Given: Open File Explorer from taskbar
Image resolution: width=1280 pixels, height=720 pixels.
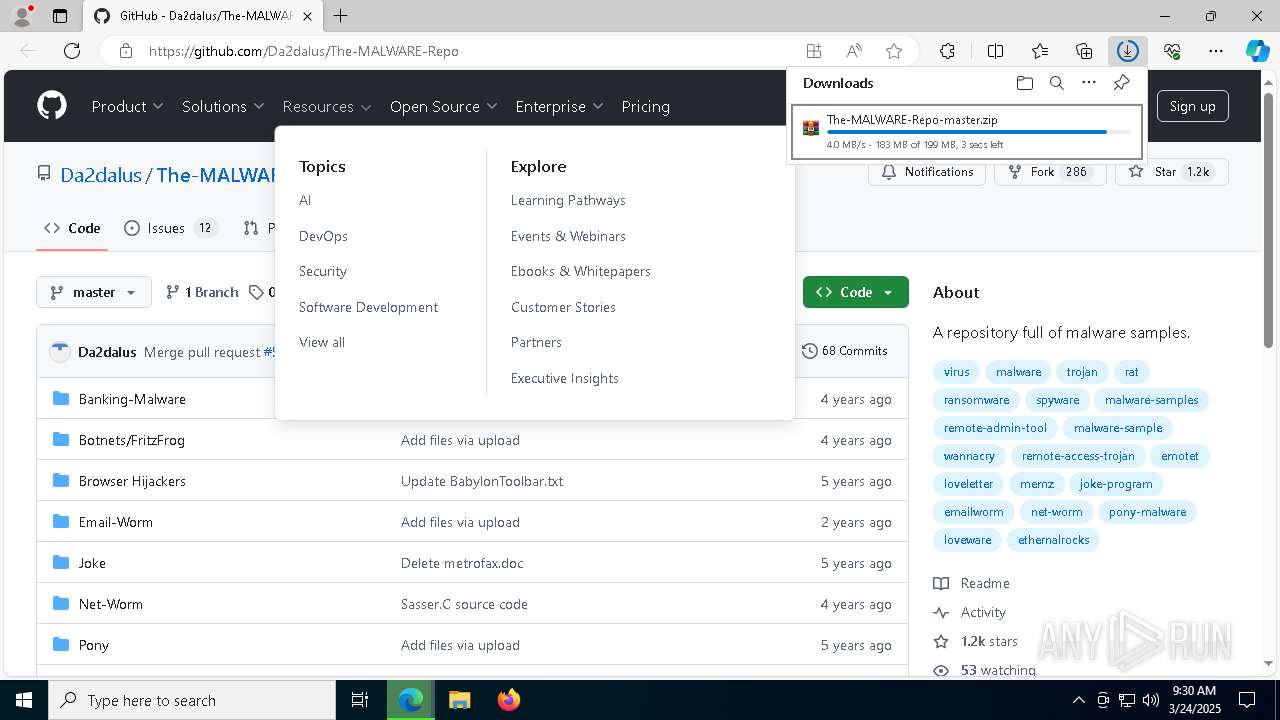Looking at the screenshot, I should [x=459, y=700].
